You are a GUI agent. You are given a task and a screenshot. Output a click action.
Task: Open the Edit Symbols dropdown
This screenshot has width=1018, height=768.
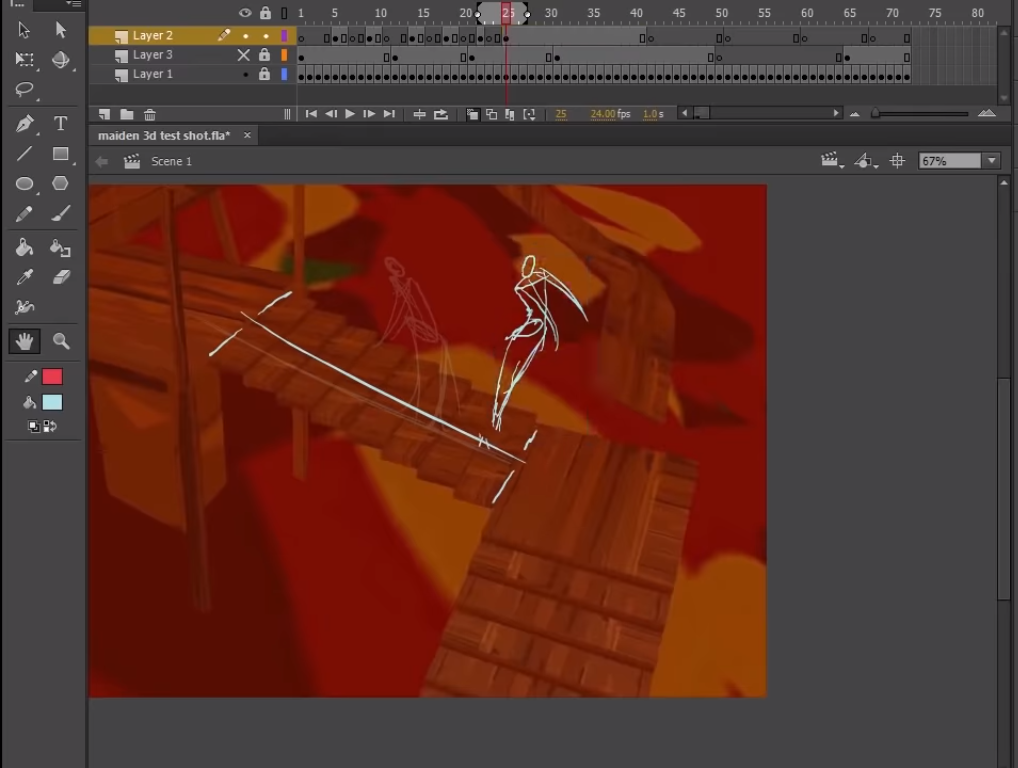click(x=866, y=161)
